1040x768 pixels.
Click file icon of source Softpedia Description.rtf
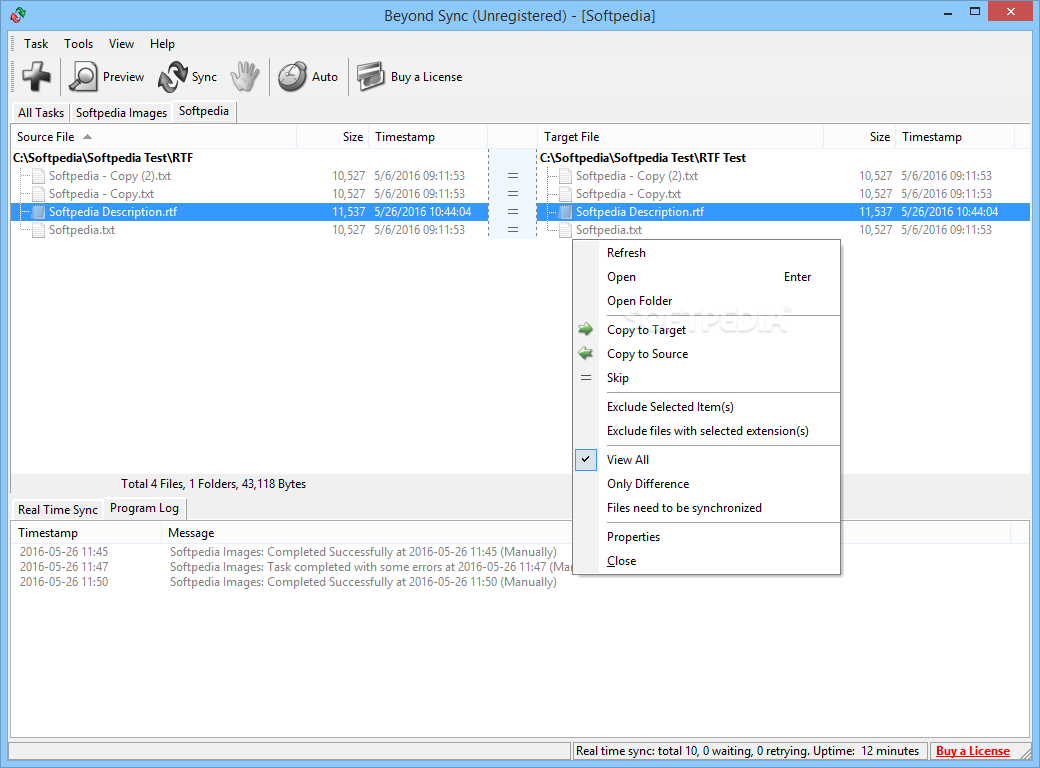pyautogui.click(x=38, y=212)
